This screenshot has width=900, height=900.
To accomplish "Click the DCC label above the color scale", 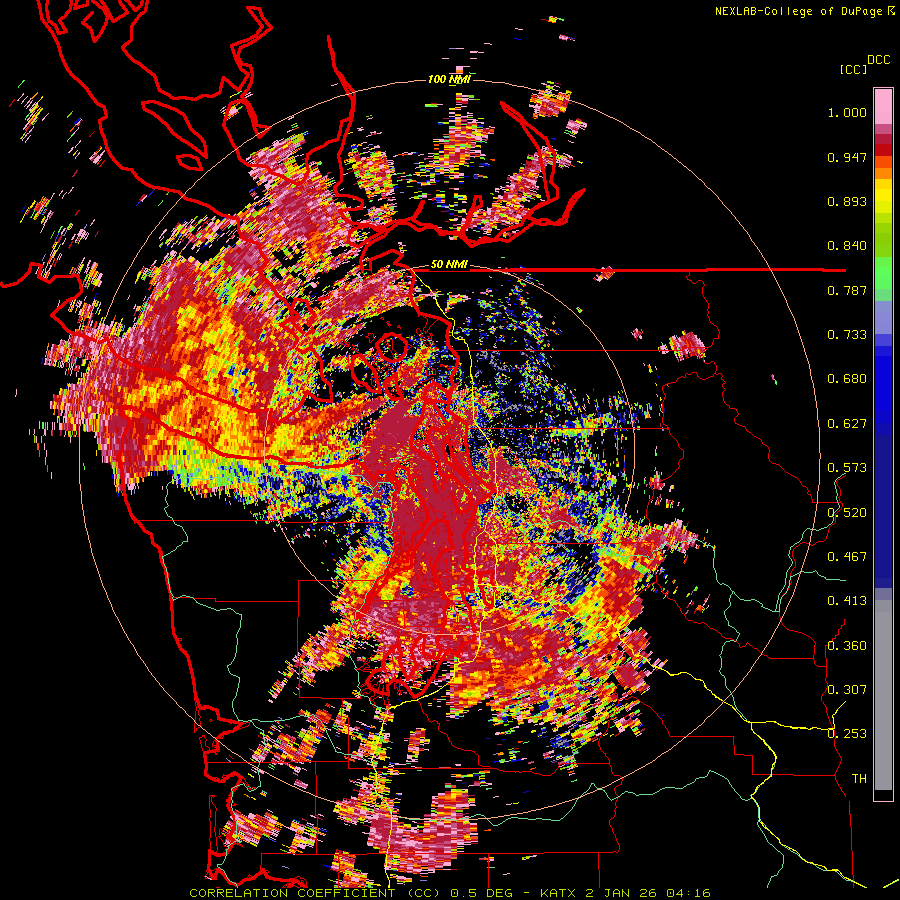I will 878,60.
